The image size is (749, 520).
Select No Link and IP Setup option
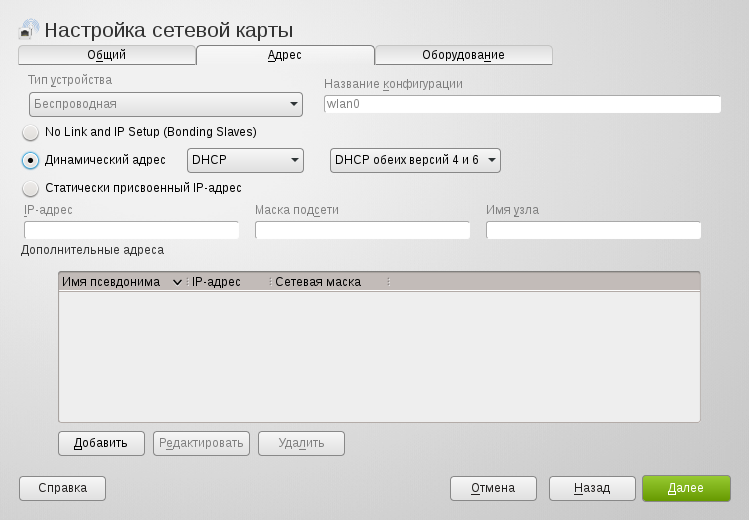31,132
